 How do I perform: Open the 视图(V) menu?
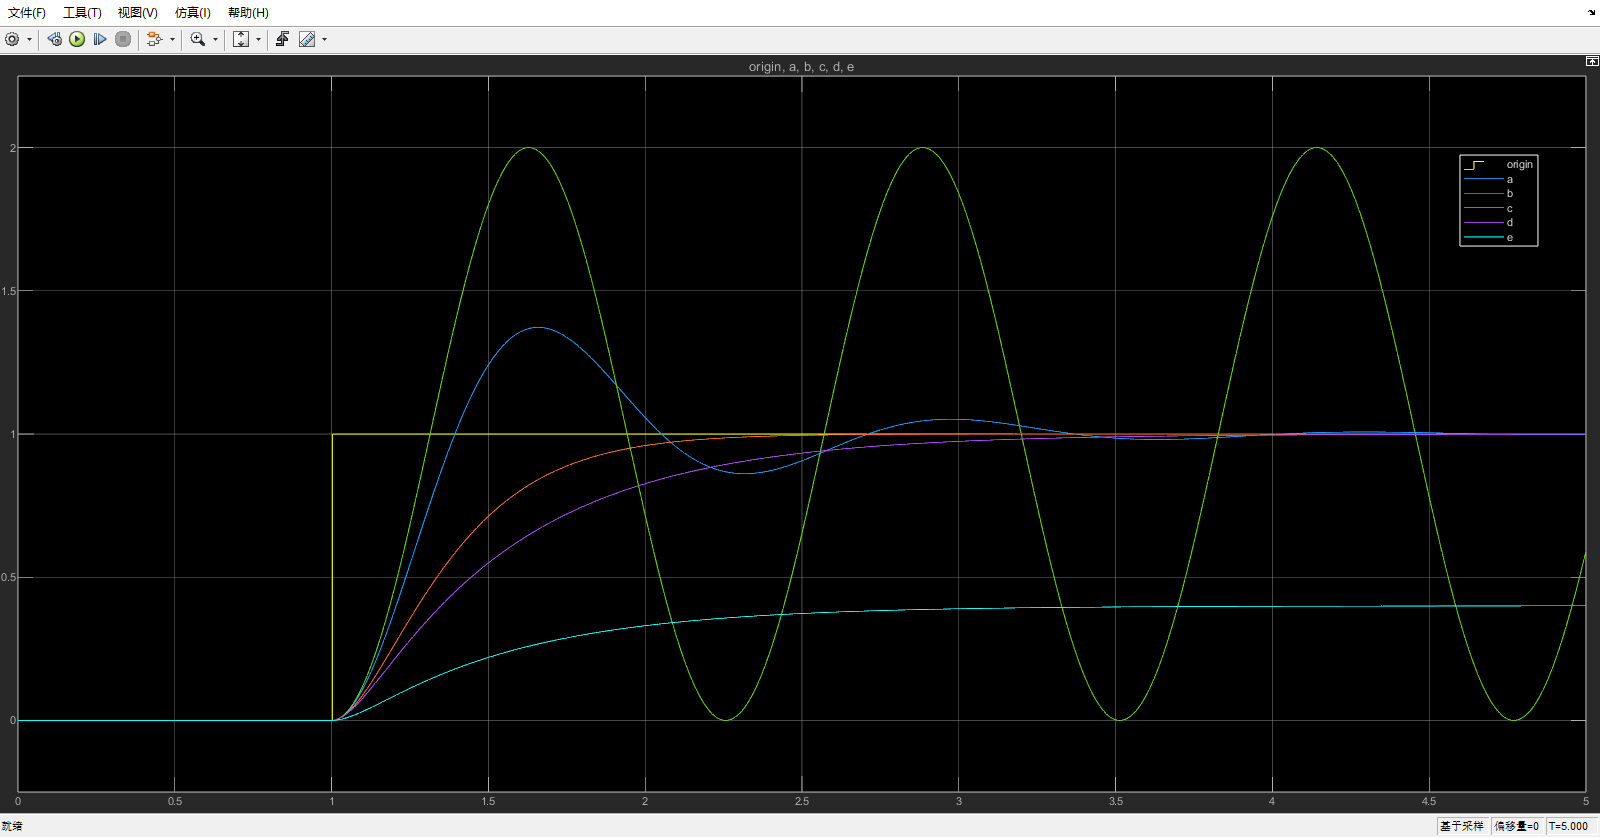click(x=138, y=13)
